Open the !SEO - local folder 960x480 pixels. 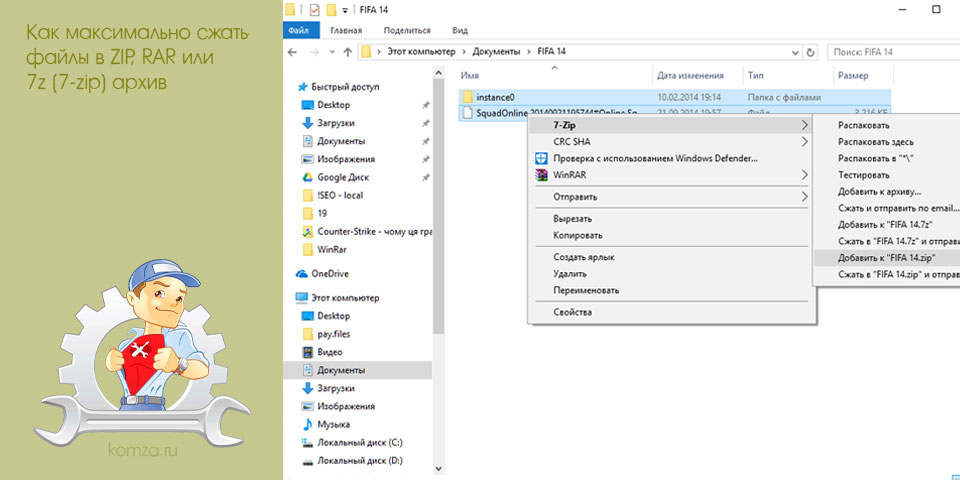[342, 195]
